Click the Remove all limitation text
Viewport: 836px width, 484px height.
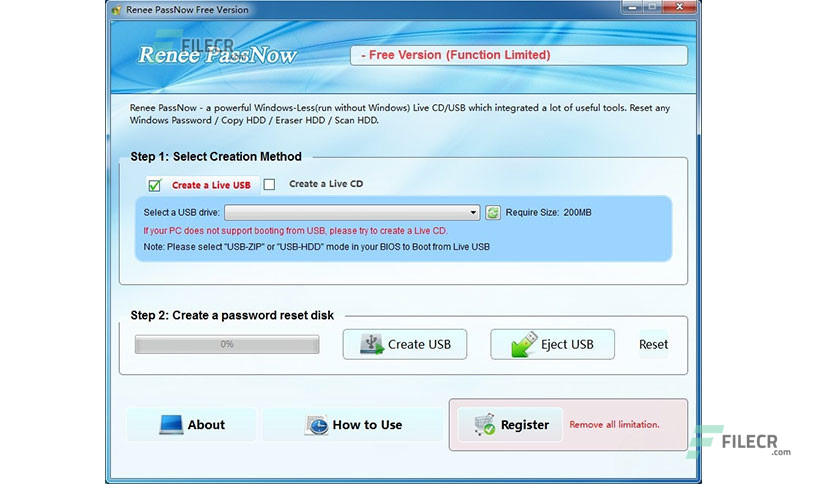pos(614,425)
